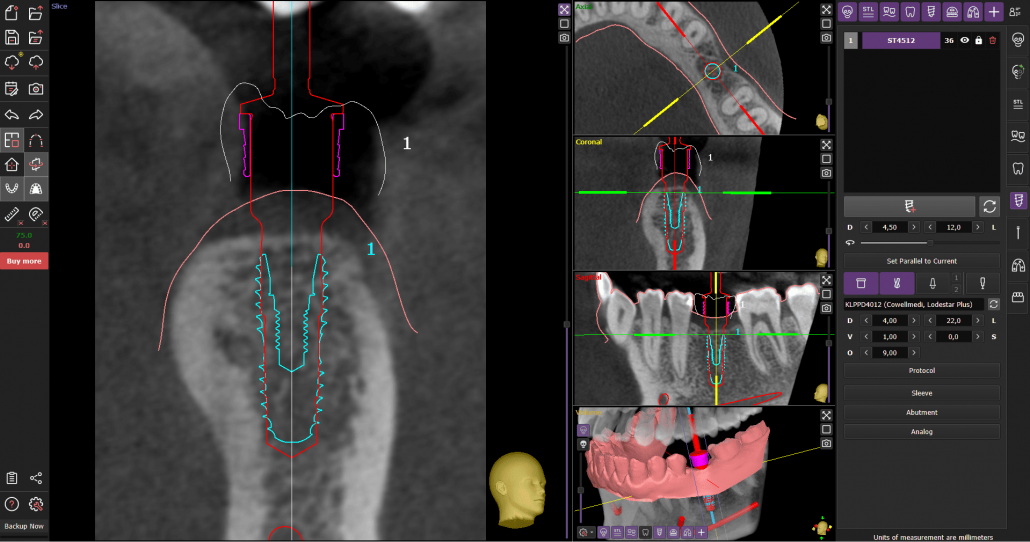Upload to cloud icon

(35, 62)
